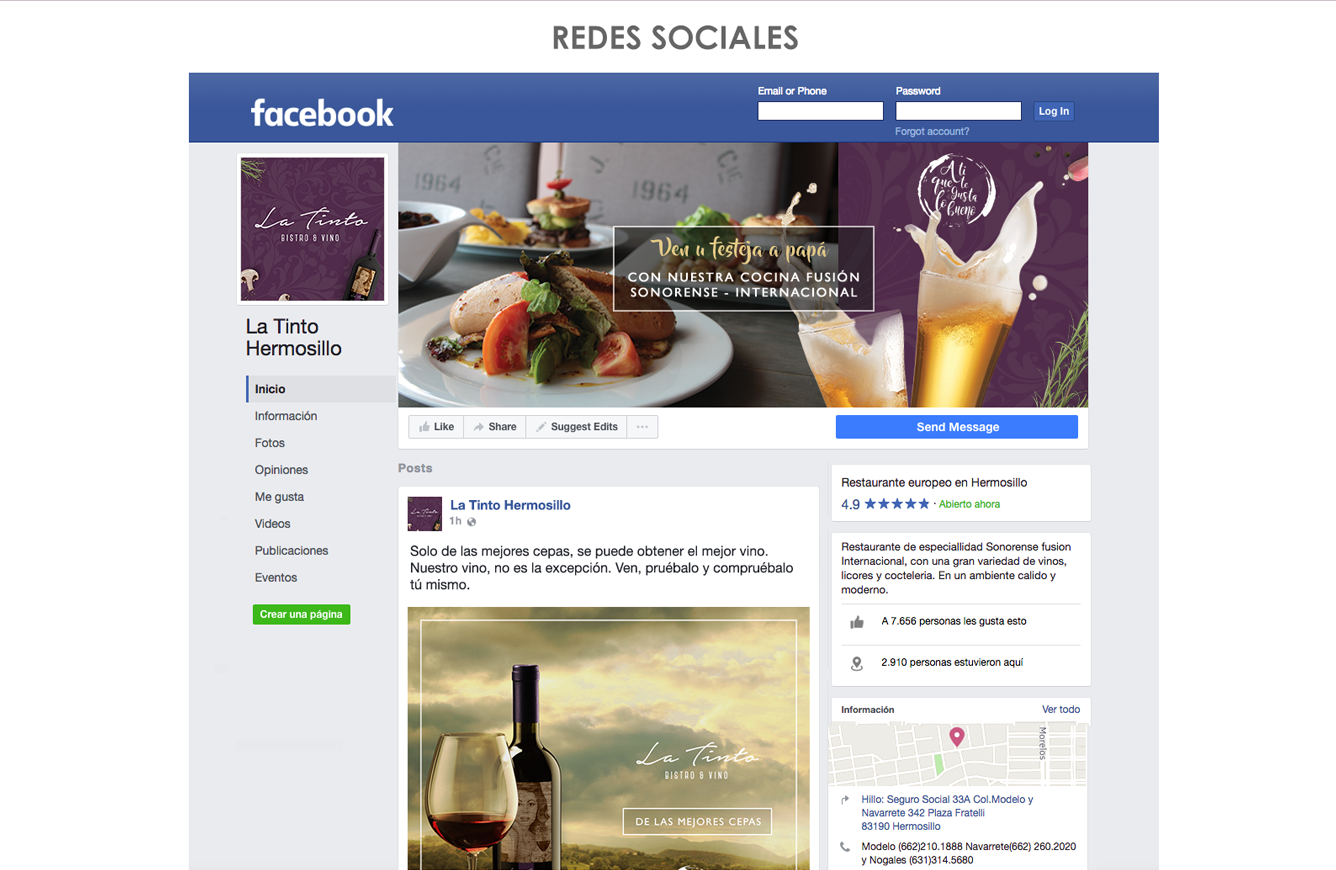The width and height of the screenshot is (1336, 870).
Task: Open the Información sidebar item
Action: tap(286, 416)
